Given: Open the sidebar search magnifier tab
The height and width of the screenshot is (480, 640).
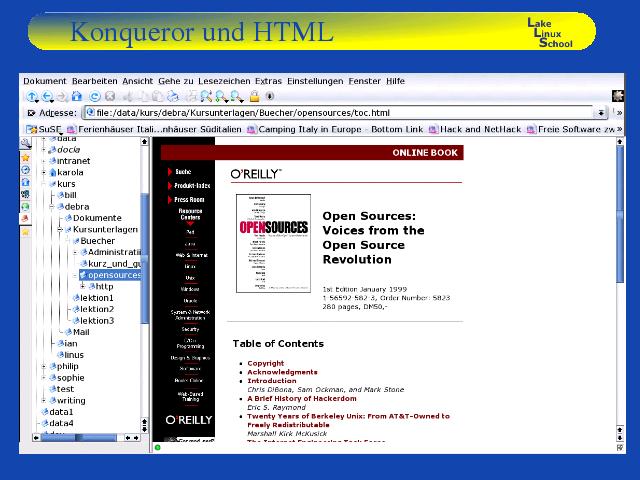Looking at the screenshot, I should [25, 143].
